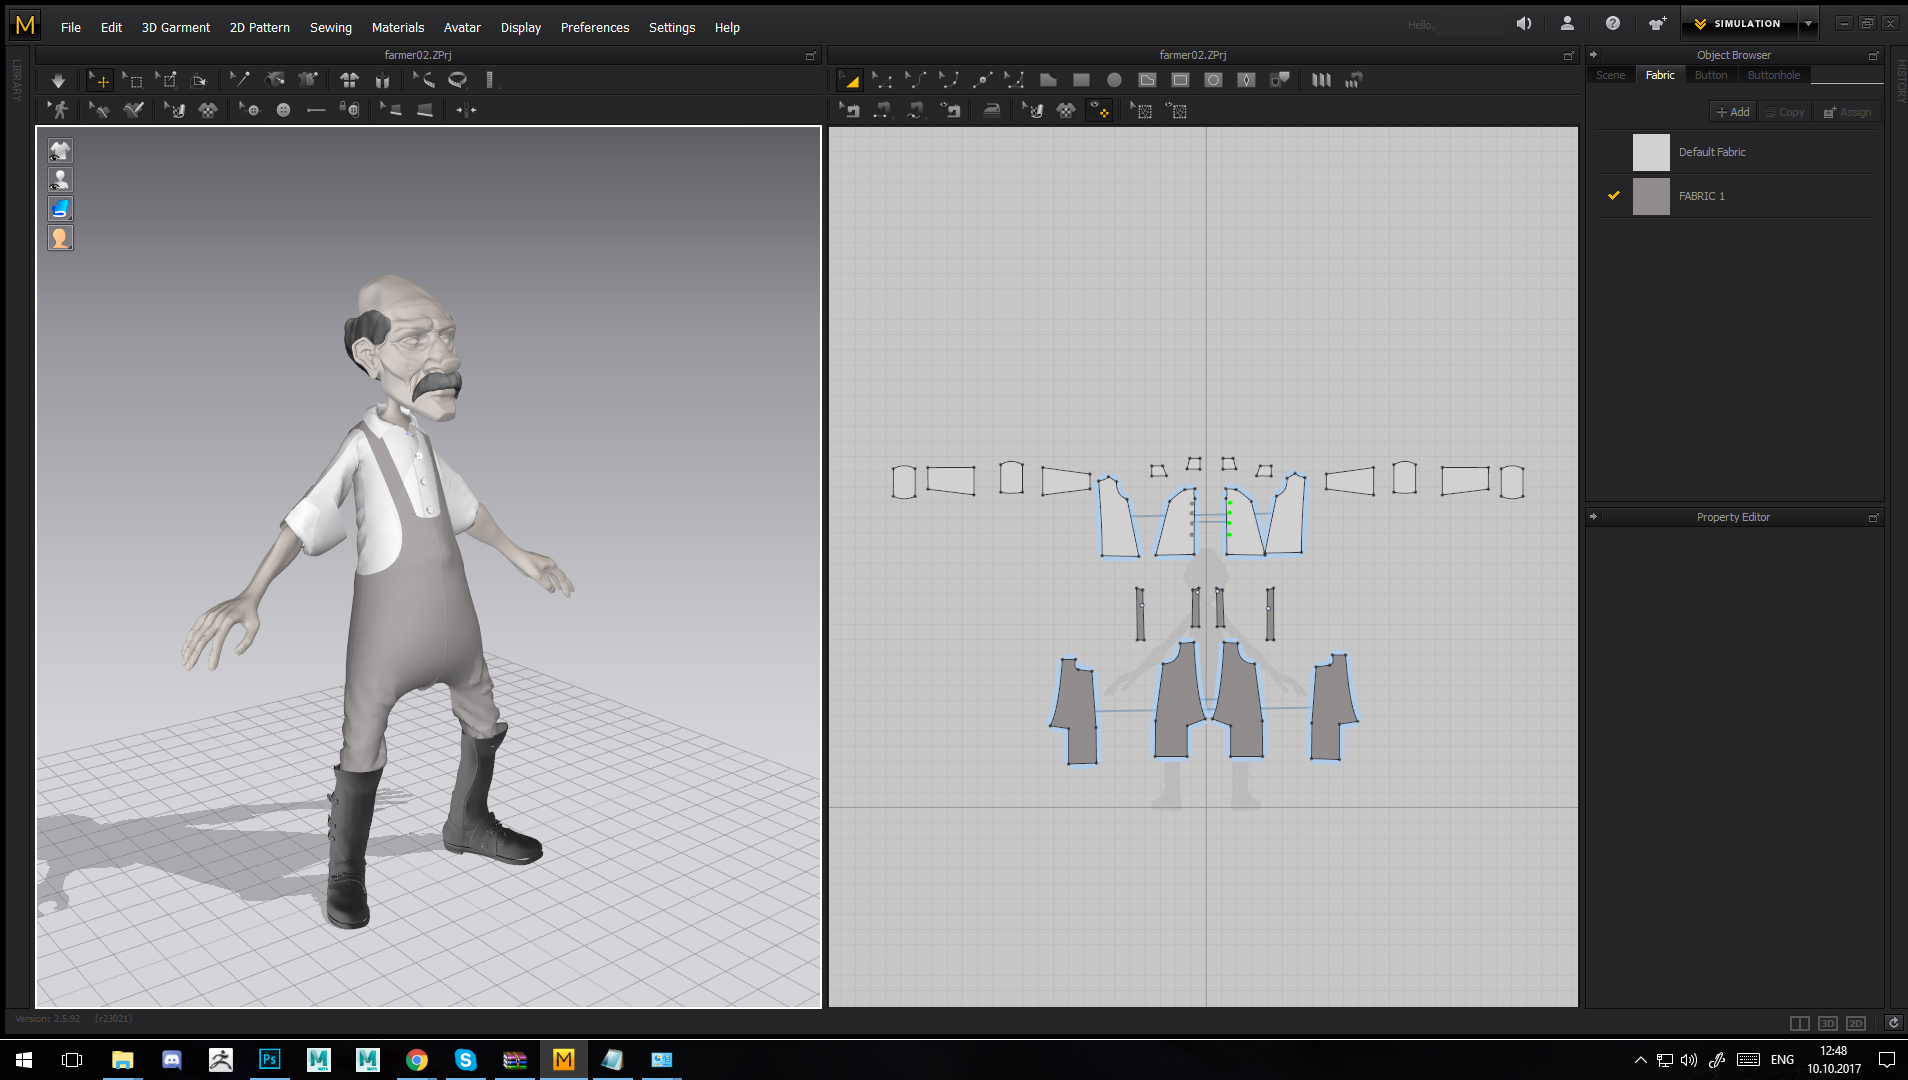
Task: Expand the HISTORY side panel
Action: (1901, 80)
